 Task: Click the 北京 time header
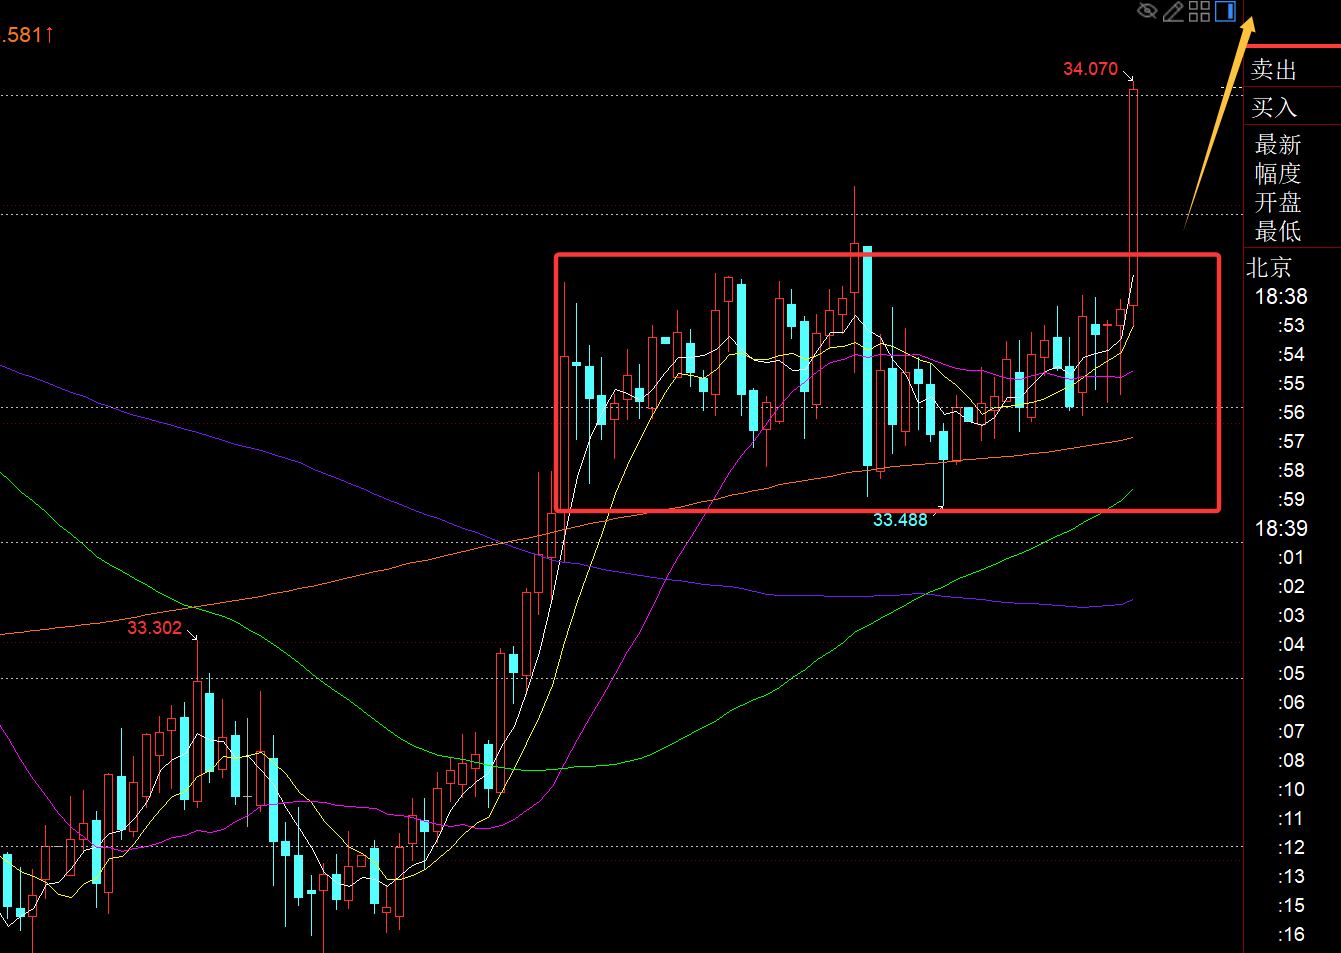[x=1269, y=267]
